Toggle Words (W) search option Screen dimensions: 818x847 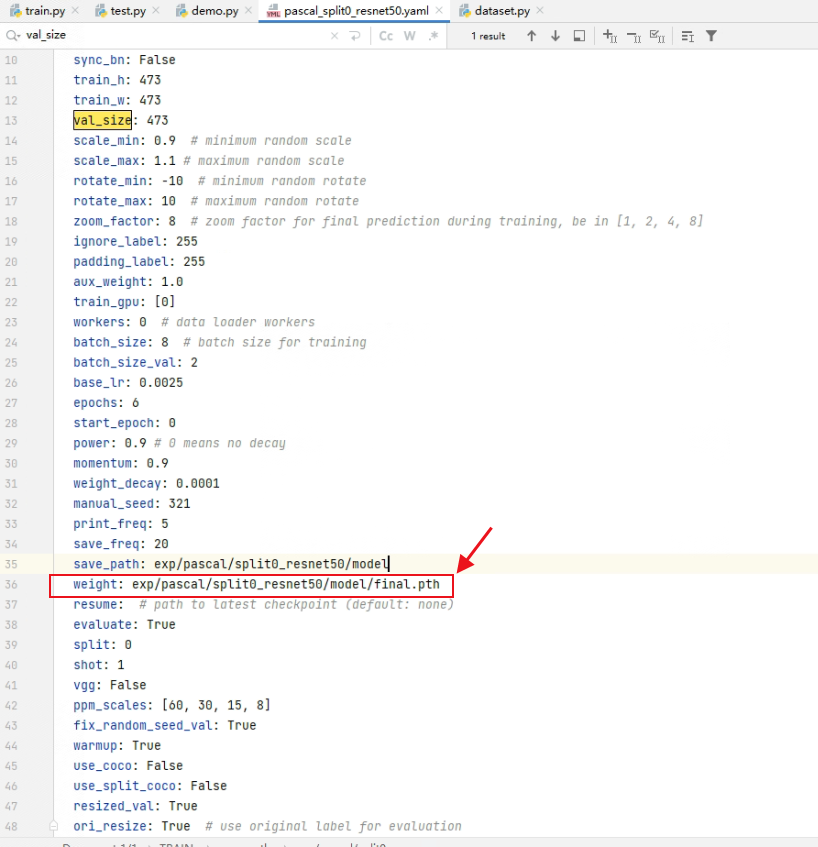410,36
